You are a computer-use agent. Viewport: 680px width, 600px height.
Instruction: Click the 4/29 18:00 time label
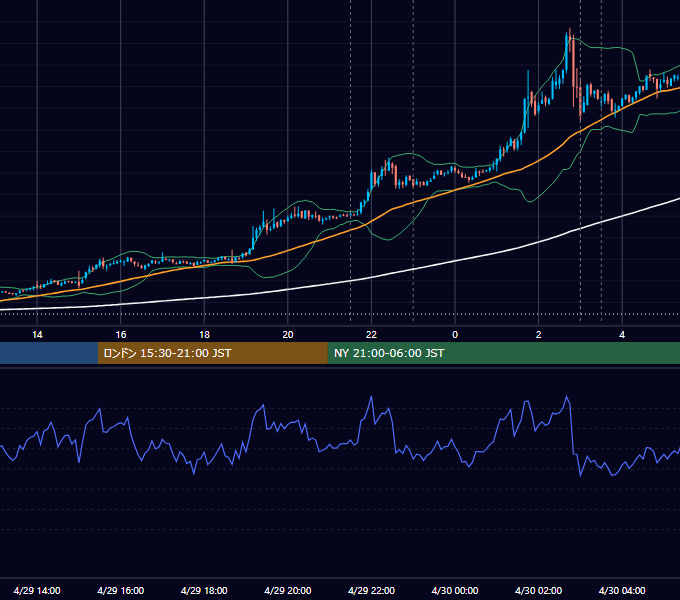click(x=204, y=590)
